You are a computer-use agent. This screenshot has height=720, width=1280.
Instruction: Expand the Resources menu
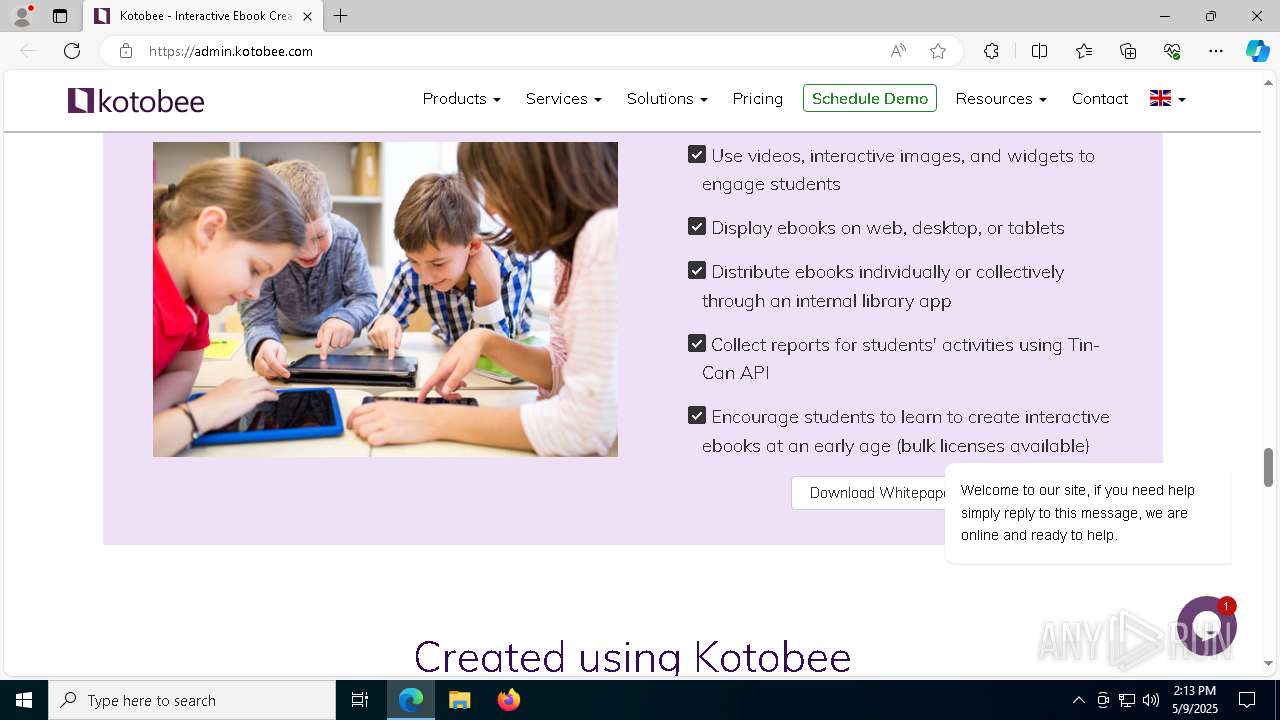point(1001,98)
